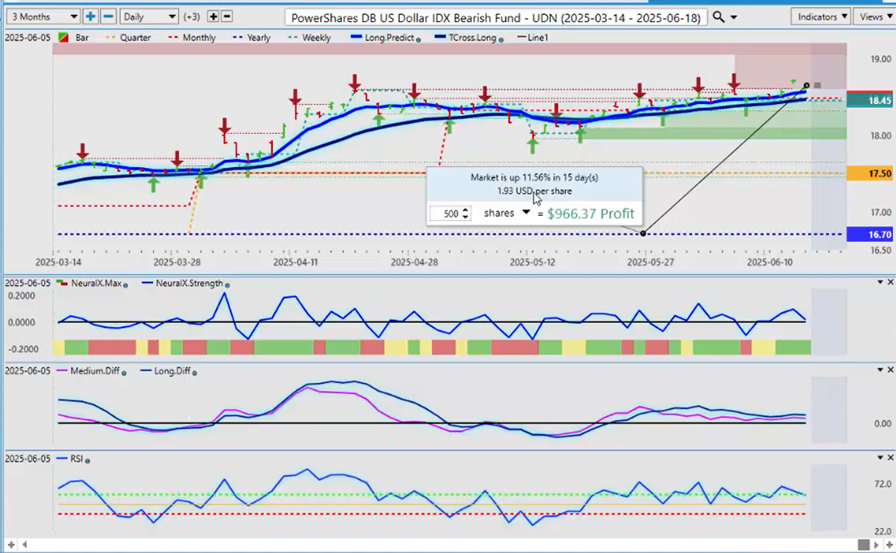Click the Medium.Diff legend entry
Screen dimensions: 896x553
89,371
